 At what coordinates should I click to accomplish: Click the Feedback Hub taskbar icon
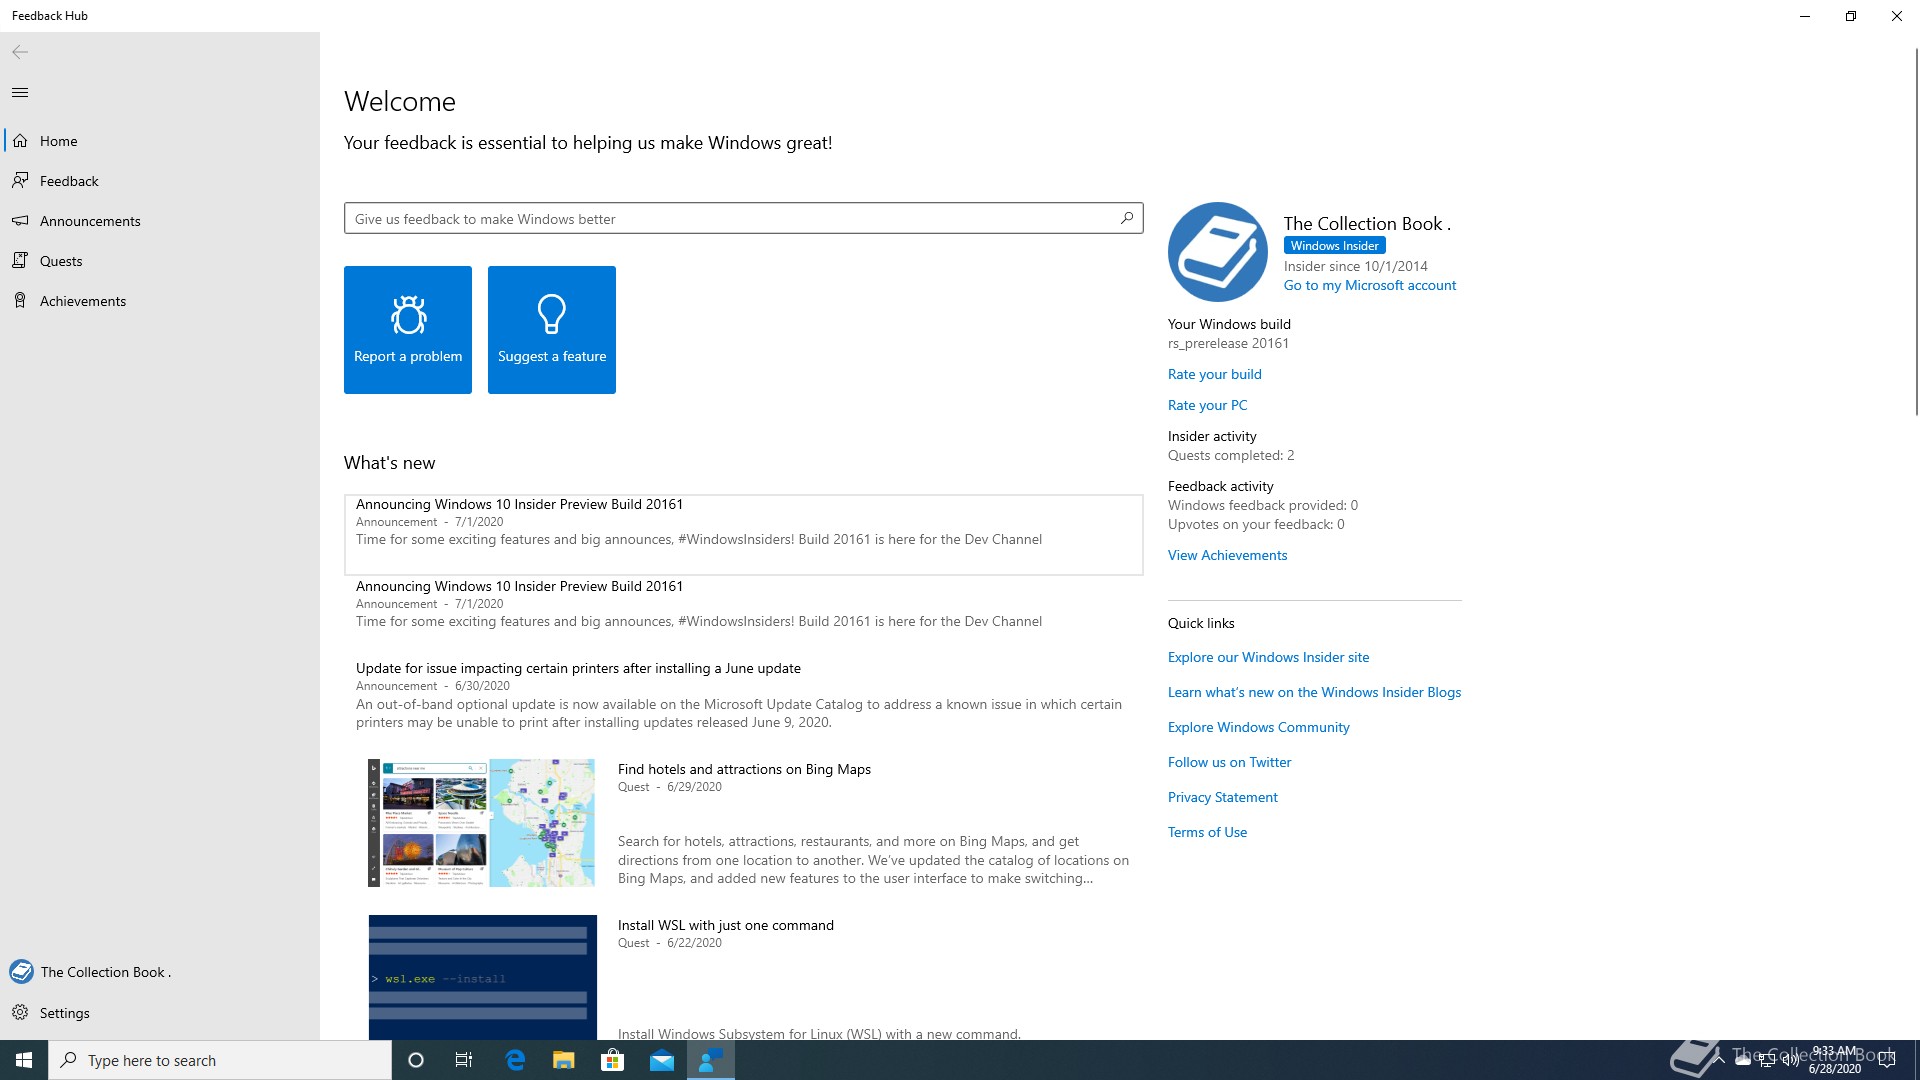click(711, 1060)
